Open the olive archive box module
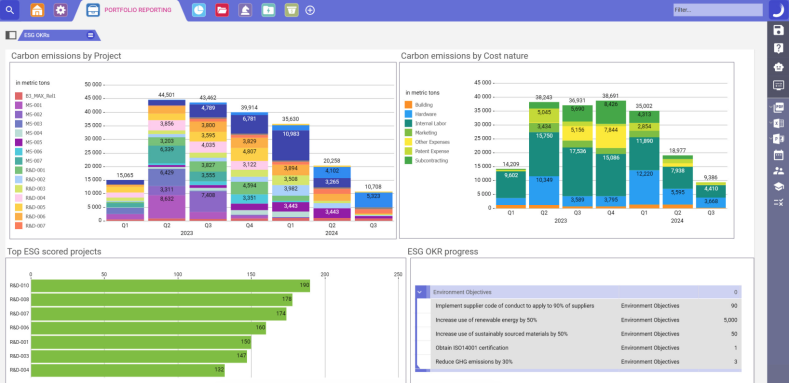Image resolution: width=789 pixels, height=383 pixels. click(x=291, y=10)
